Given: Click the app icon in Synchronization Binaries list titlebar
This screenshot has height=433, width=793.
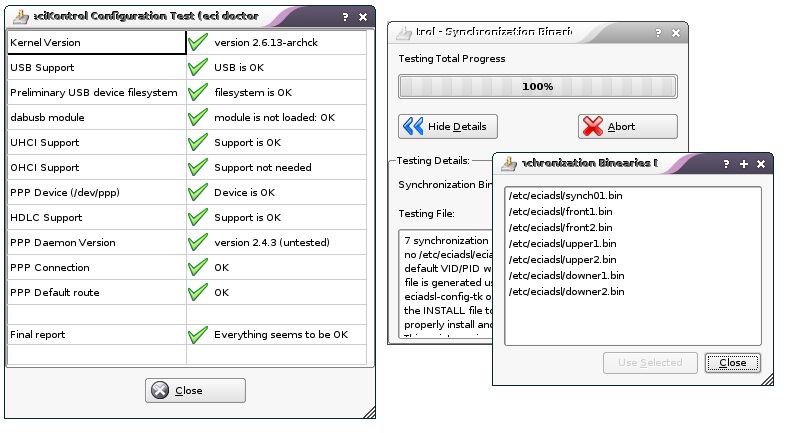Looking at the screenshot, I should click(509, 163).
